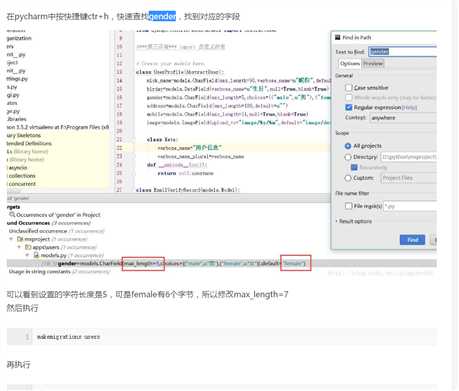This screenshot has height=391, width=459.
Task: Collapse the apps\users node in results tree
Action: point(19,247)
